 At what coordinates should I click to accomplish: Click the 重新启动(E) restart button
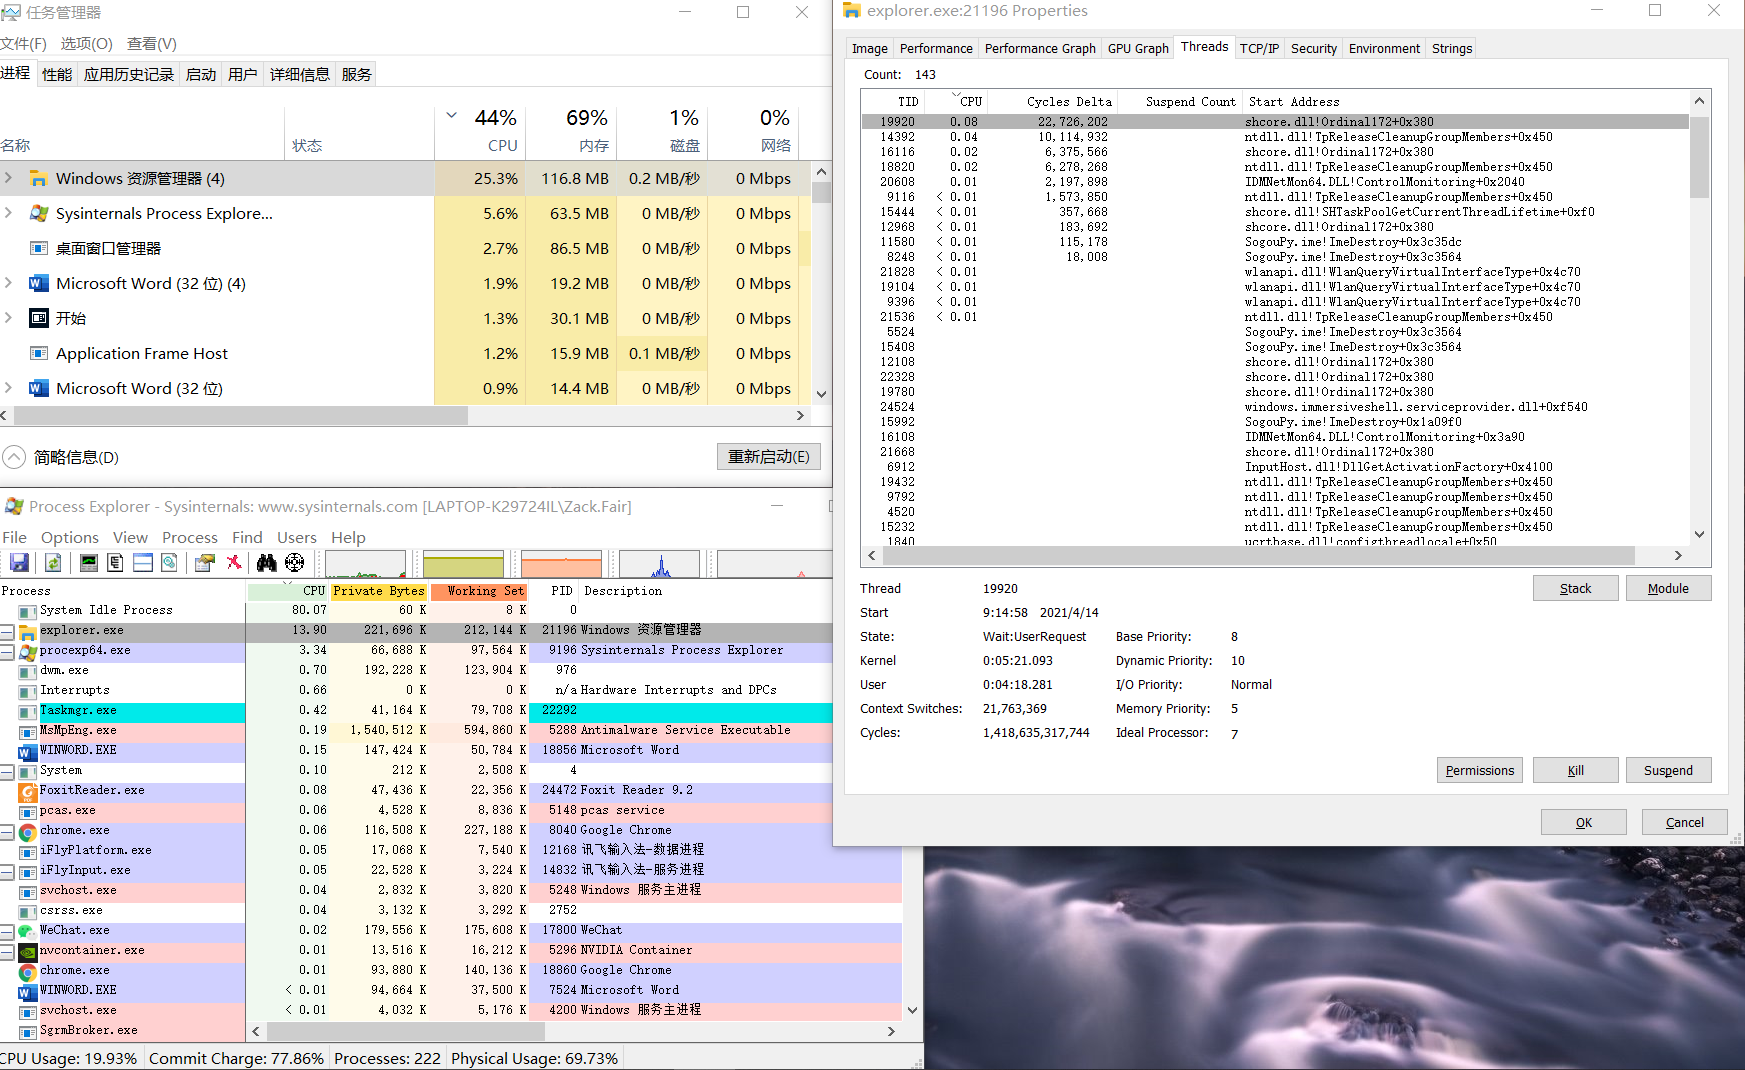point(769,457)
